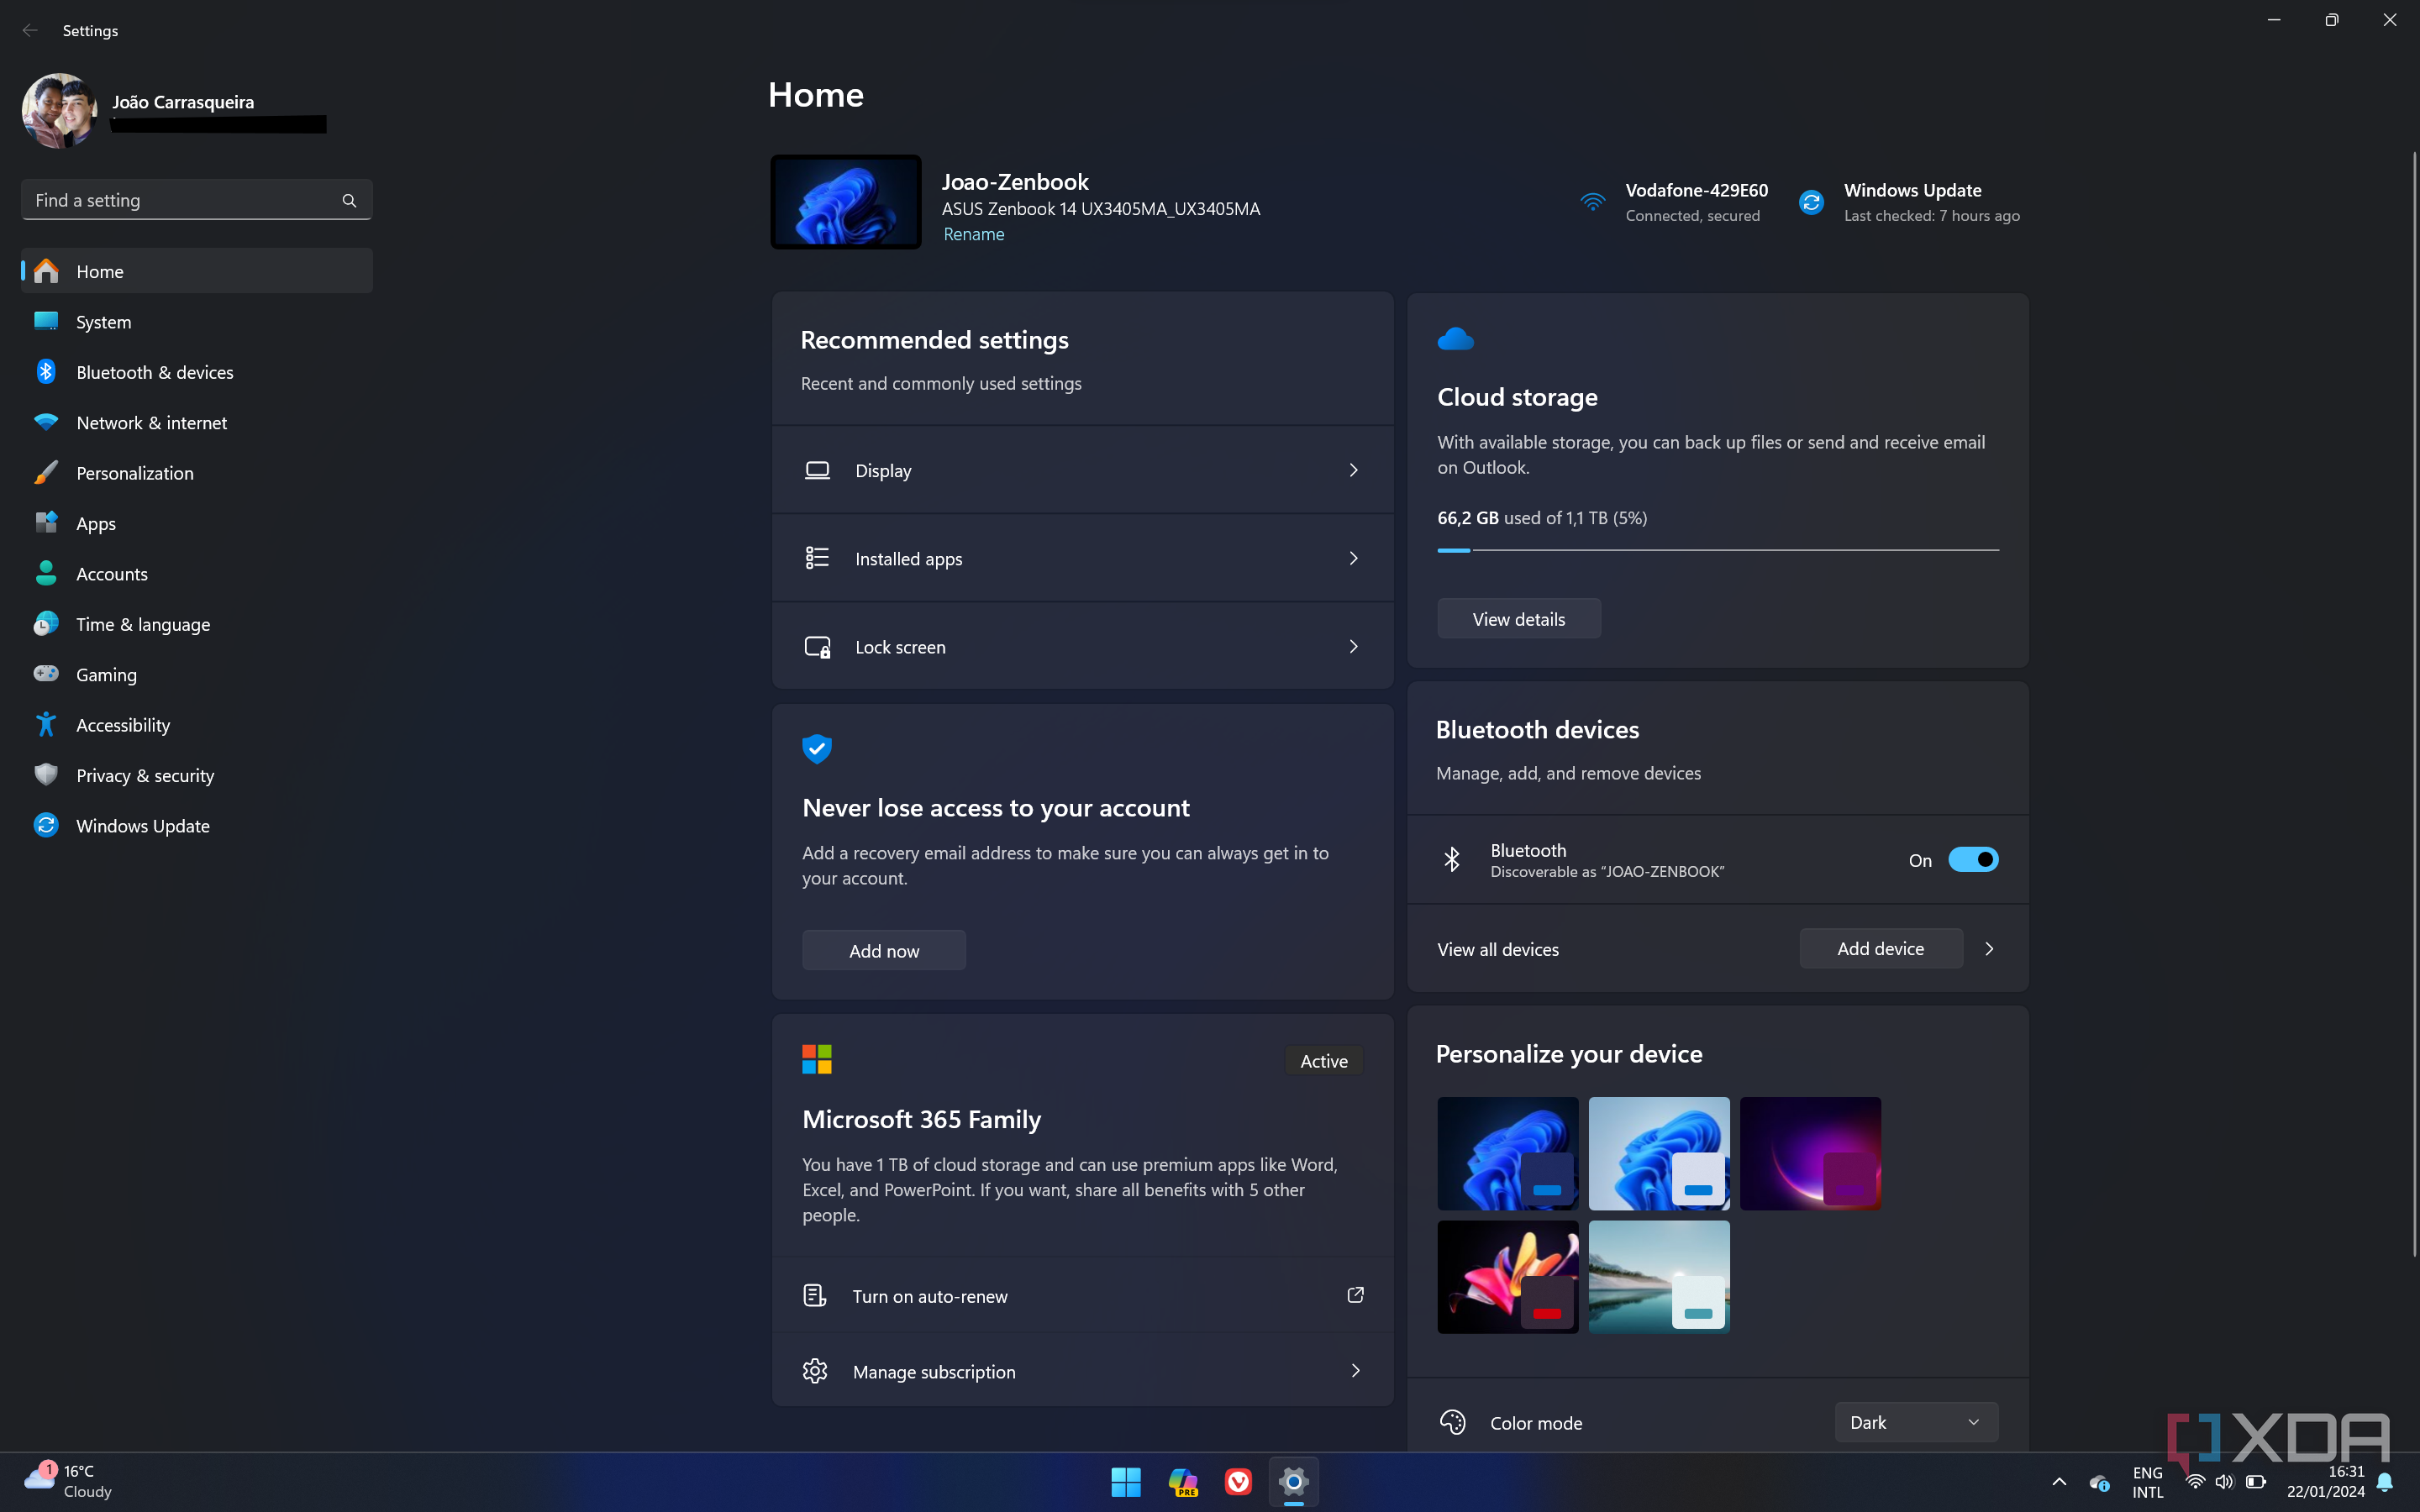The height and width of the screenshot is (1512, 2420).
Task: Click the chevron next to Add device
Action: 1989,949
